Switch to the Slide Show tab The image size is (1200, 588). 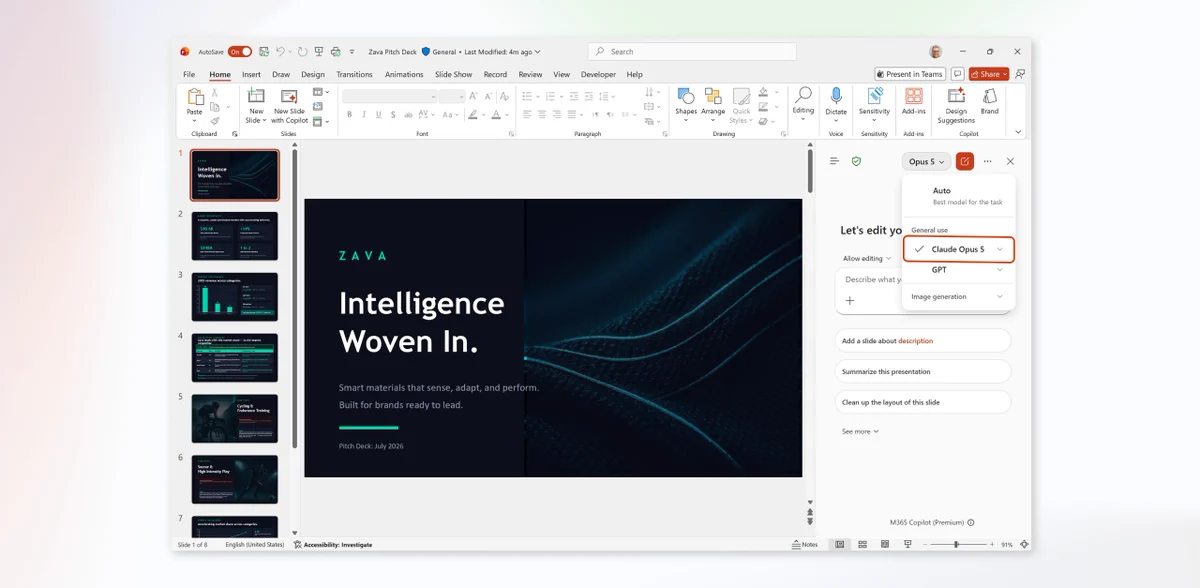(453, 74)
